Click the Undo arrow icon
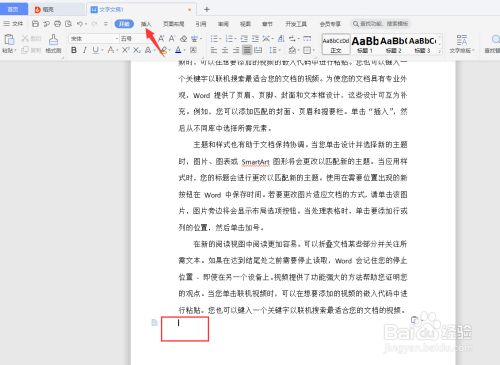The width and height of the screenshot is (500, 365). click(x=80, y=24)
